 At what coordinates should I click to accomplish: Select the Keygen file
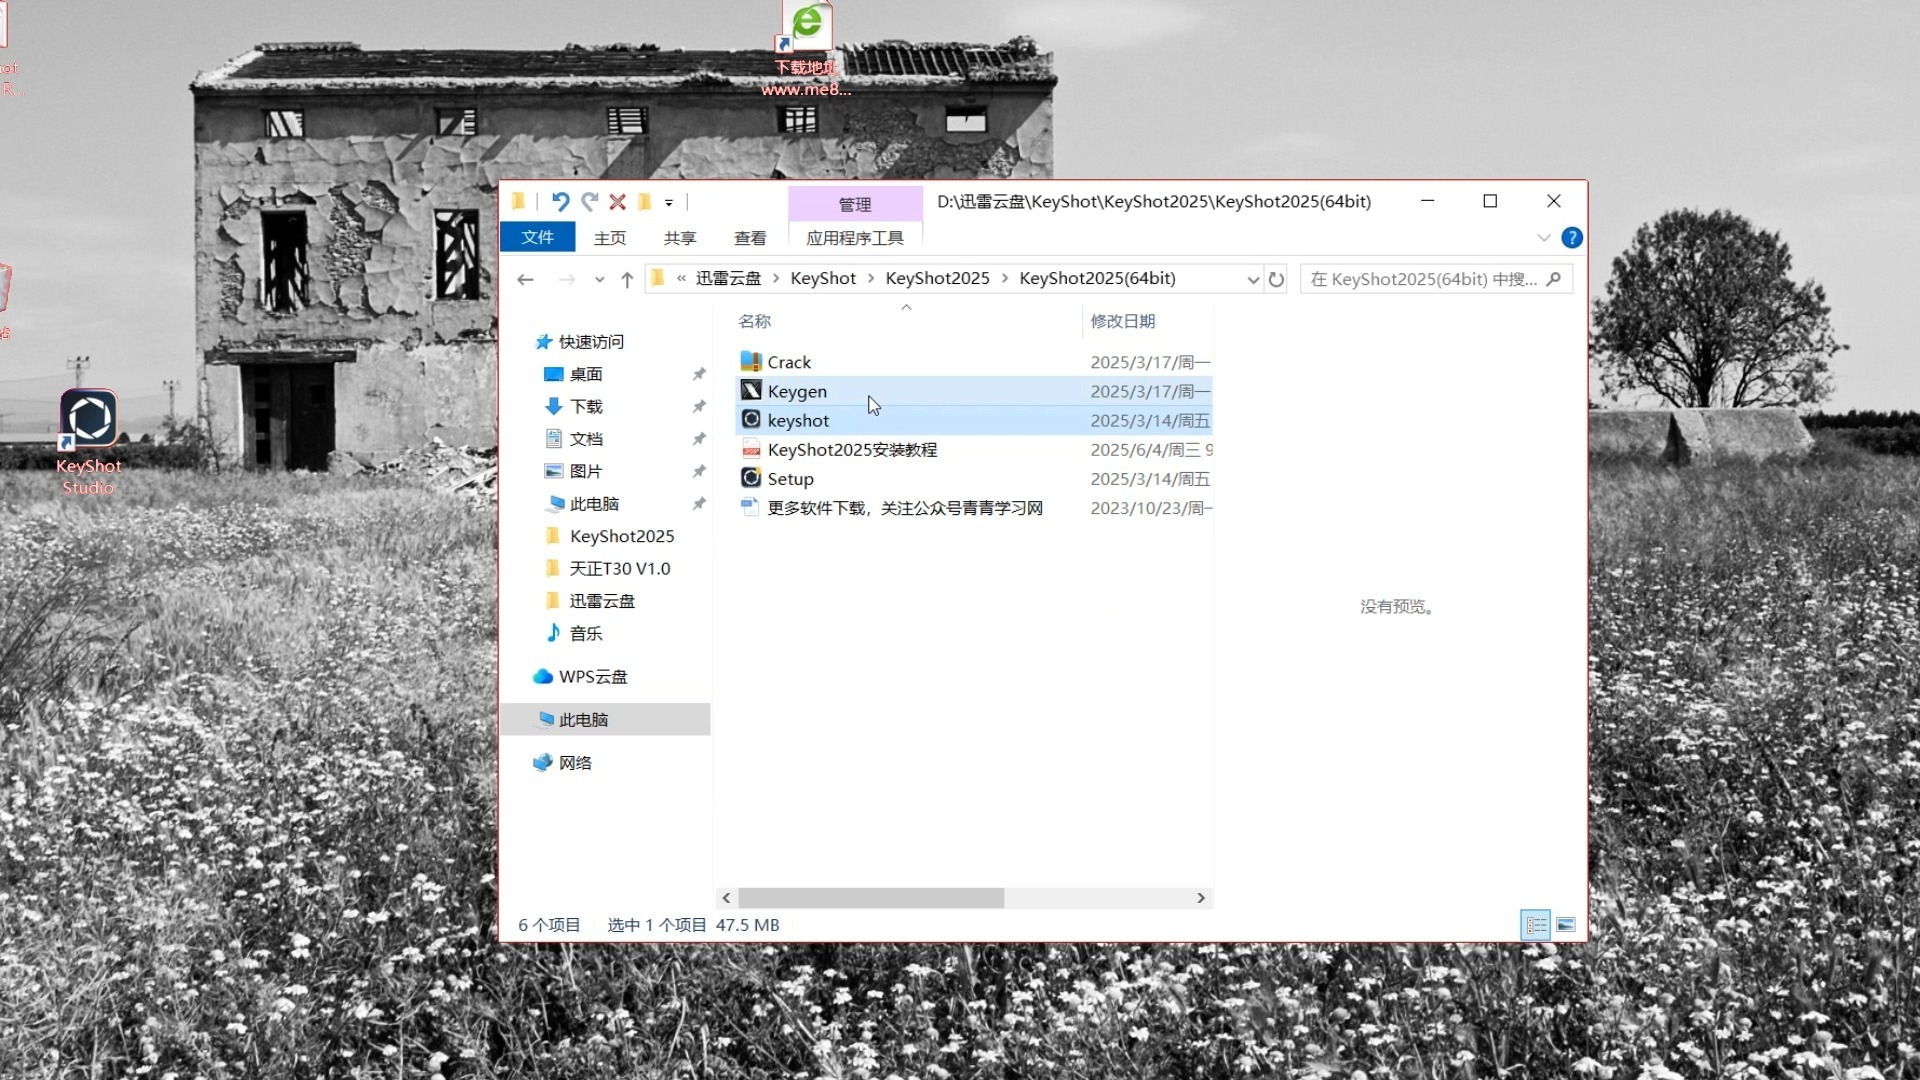(797, 391)
